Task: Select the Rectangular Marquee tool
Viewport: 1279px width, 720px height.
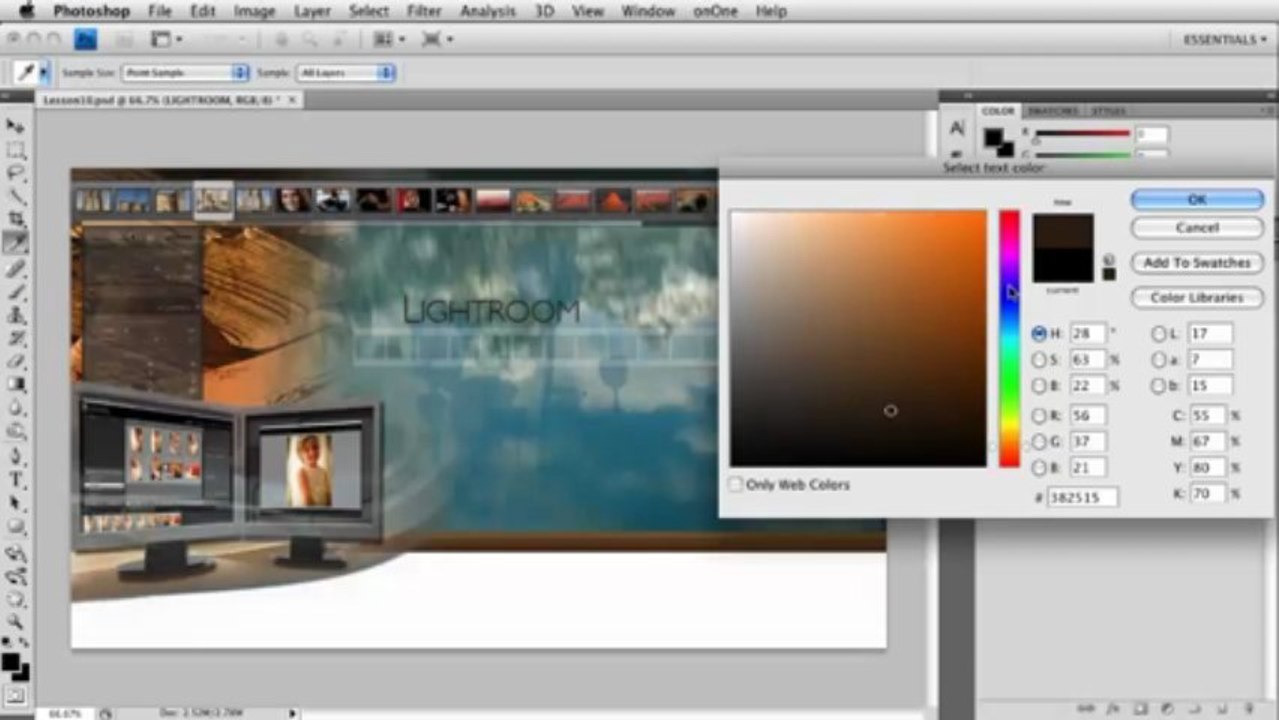Action: tap(15, 150)
